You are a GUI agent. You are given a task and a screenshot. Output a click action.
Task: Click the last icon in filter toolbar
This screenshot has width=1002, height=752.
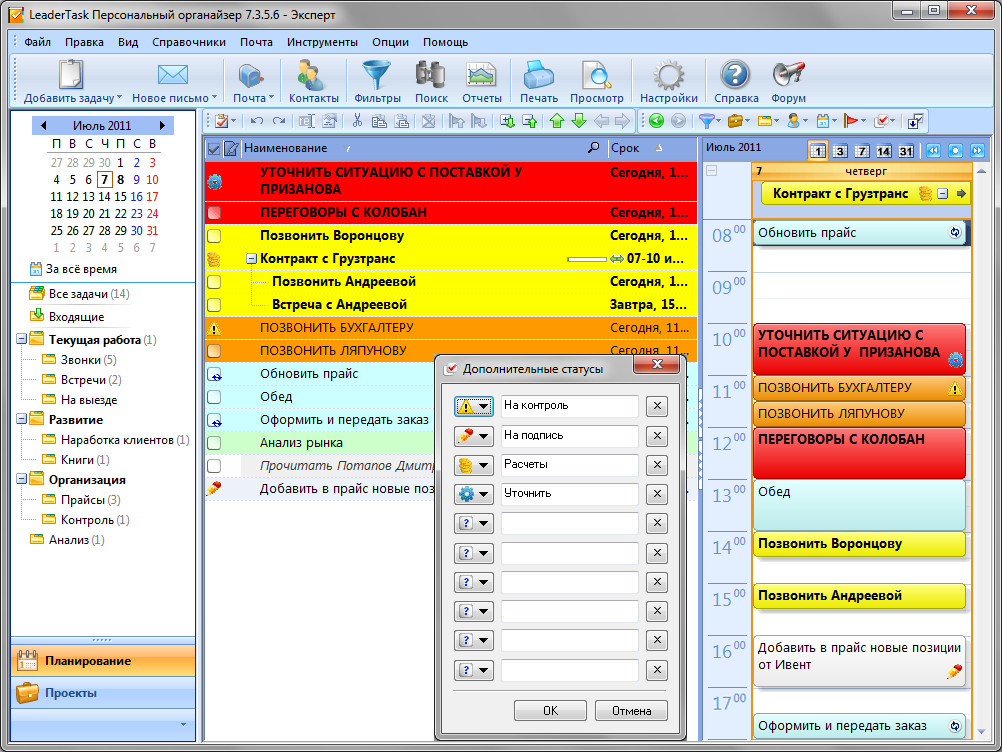coord(915,121)
